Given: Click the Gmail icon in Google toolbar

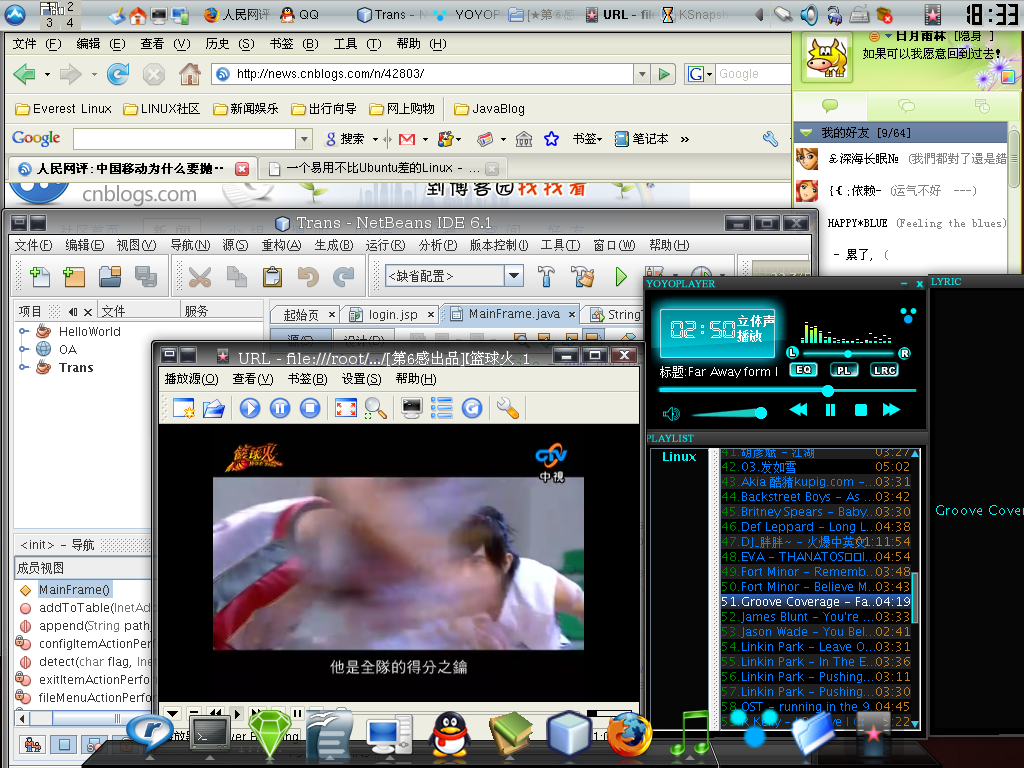Looking at the screenshot, I should pyautogui.click(x=407, y=139).
